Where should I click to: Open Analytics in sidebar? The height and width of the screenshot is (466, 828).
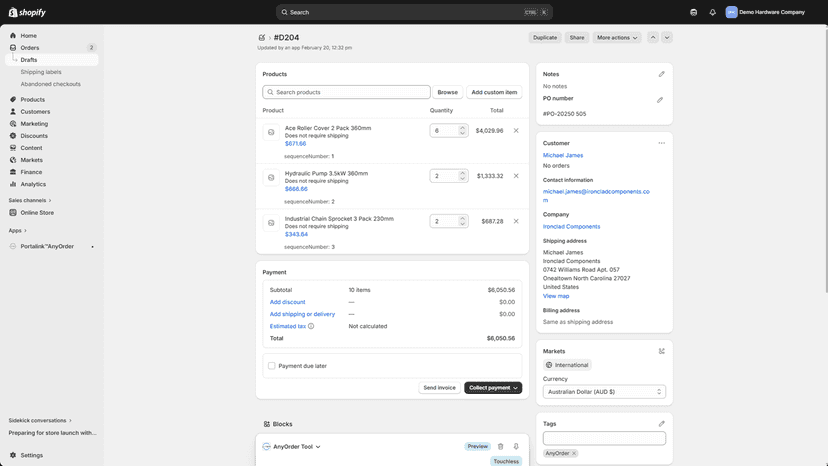pos(33,184)
